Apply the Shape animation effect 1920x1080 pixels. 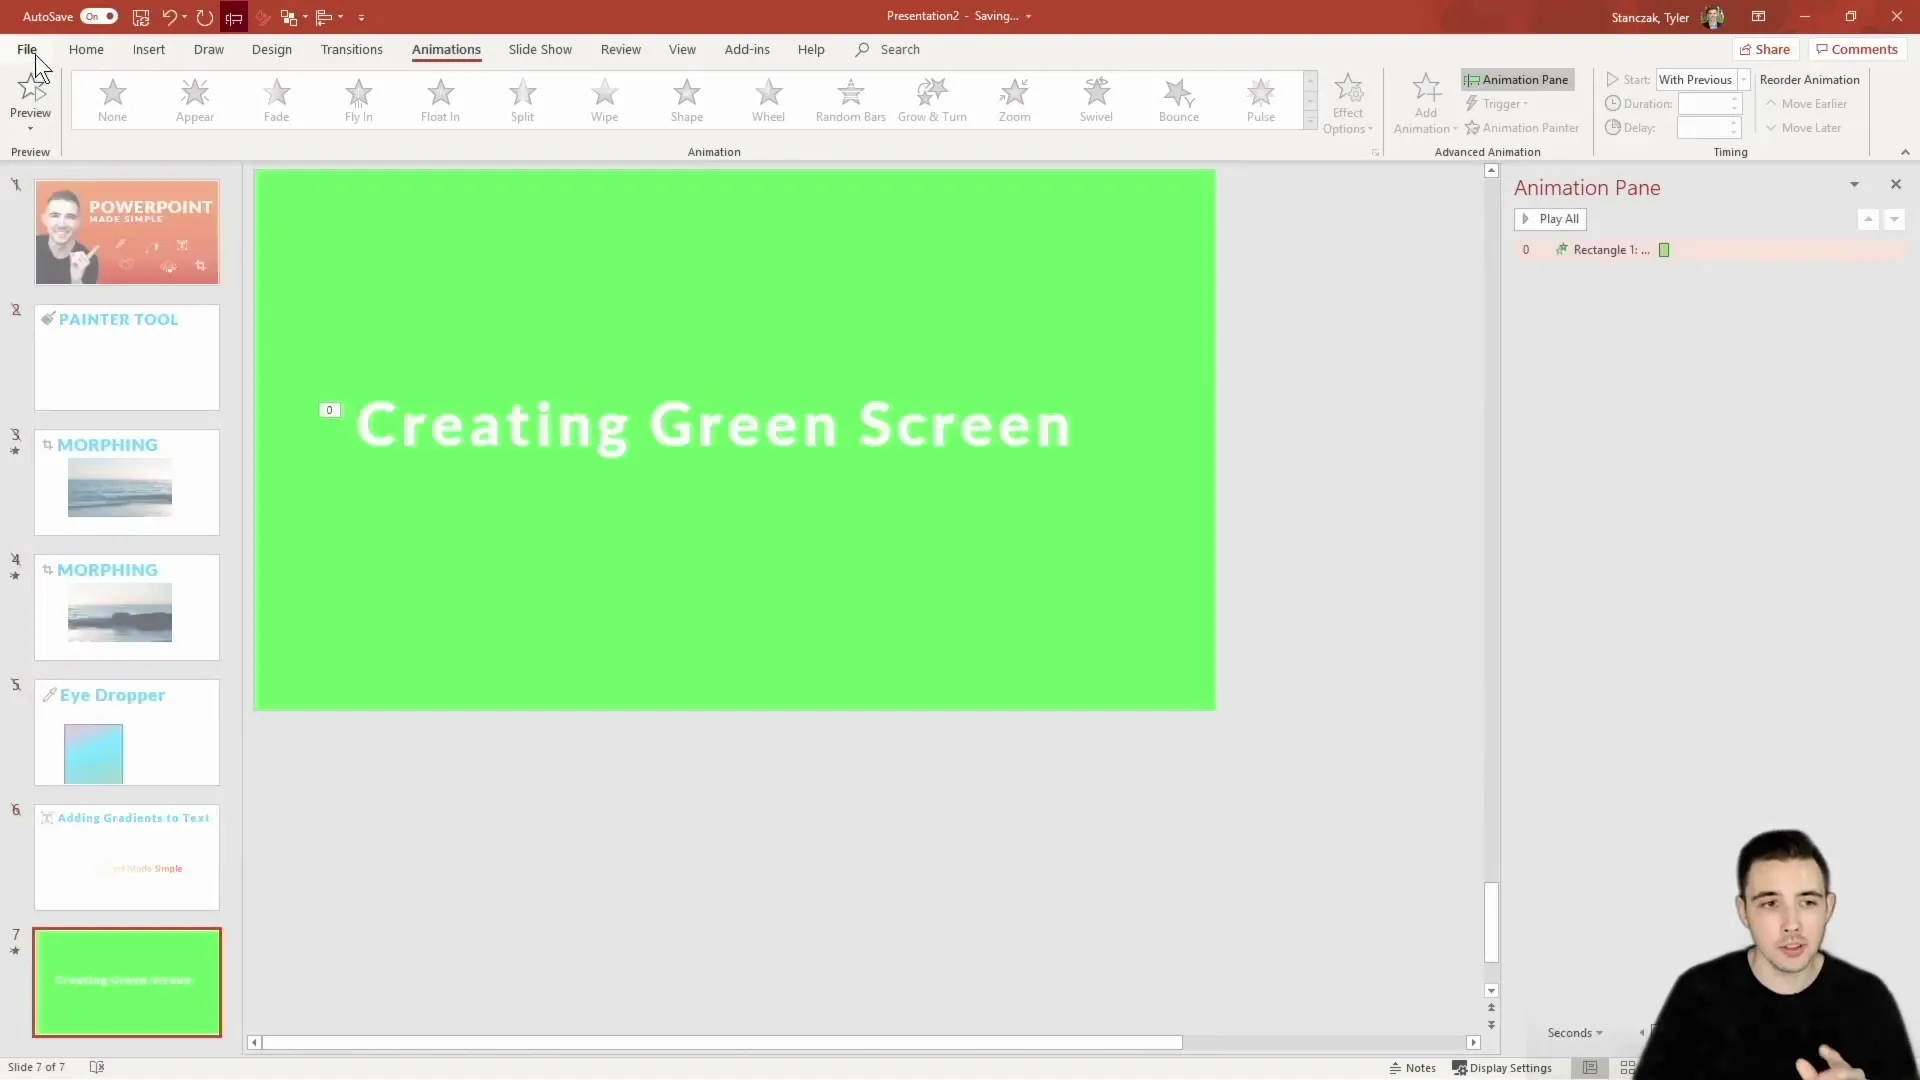click(x=686, y=100)
